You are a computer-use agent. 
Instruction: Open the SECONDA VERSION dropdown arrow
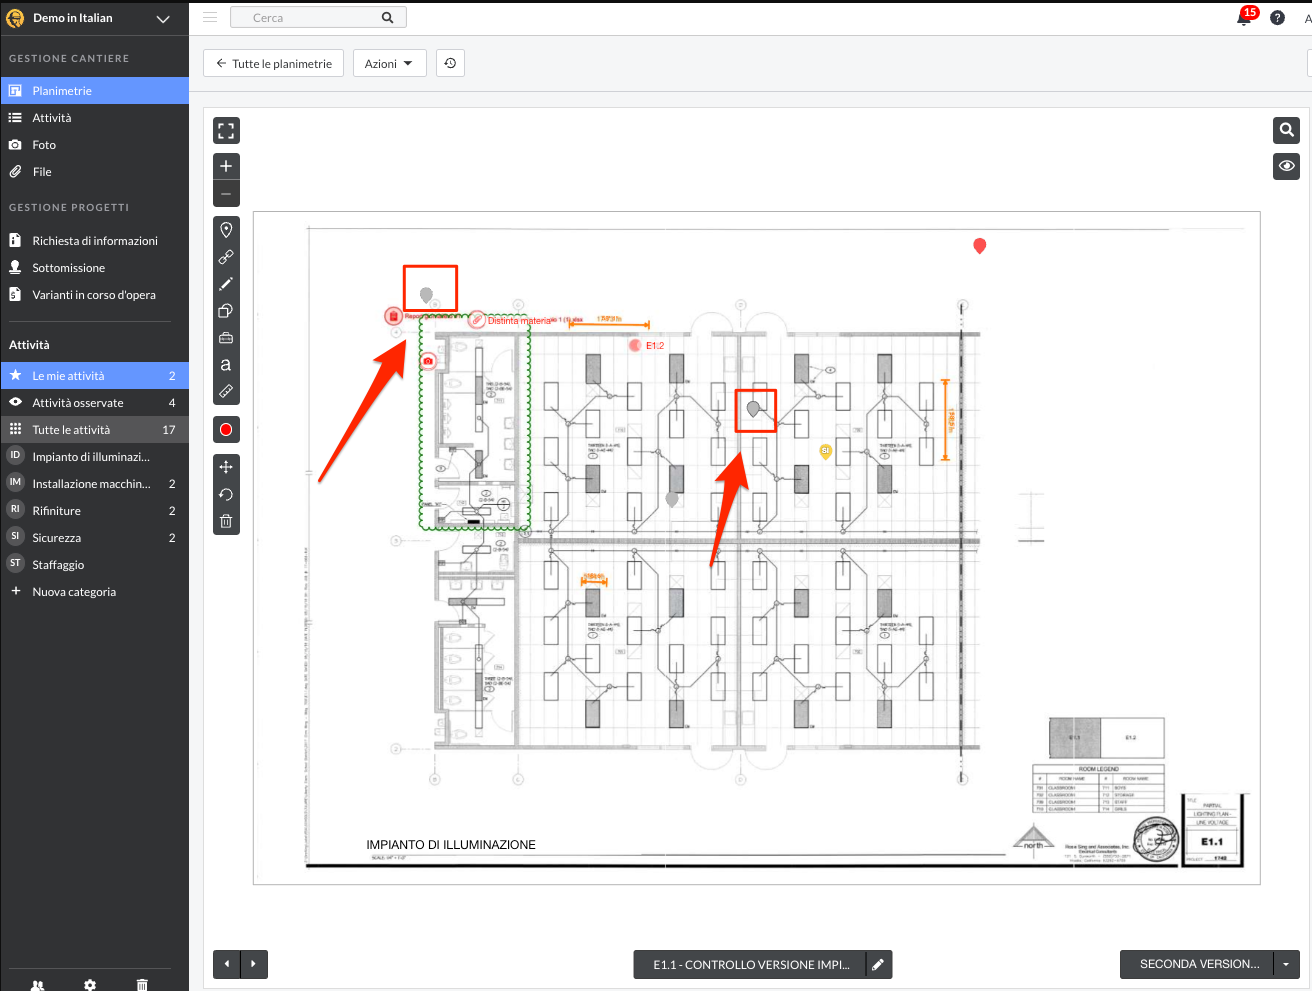coord(1286,964)
